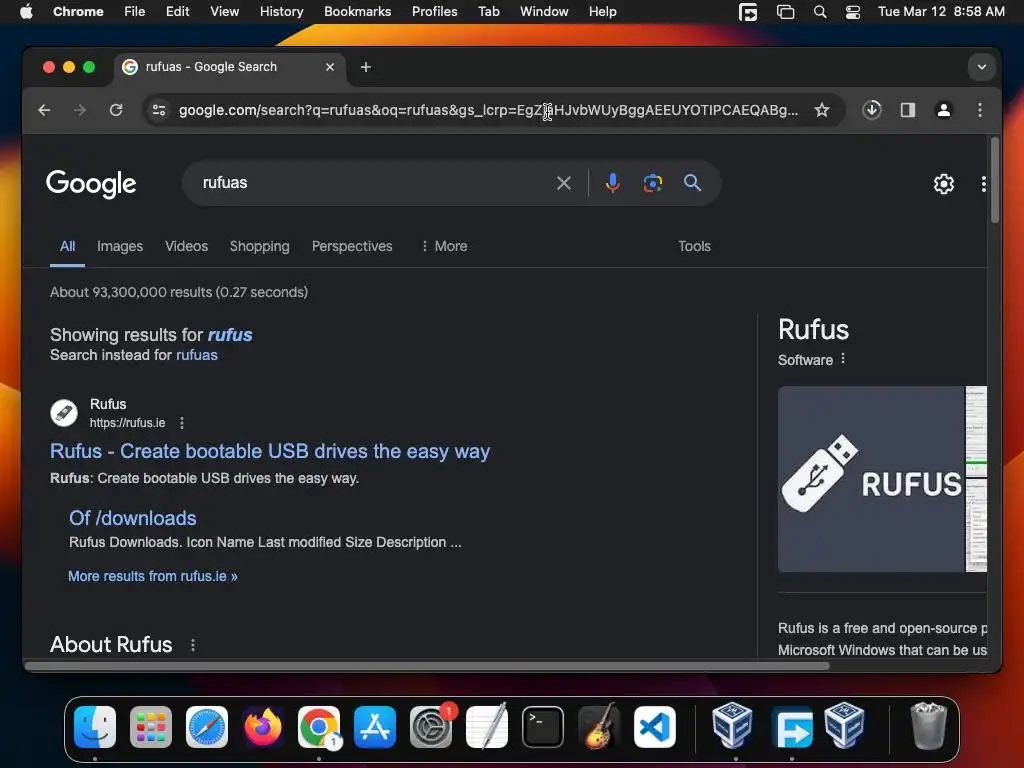Open options next to About Rufus
The width and height of the screenshot is (1024, 768).
coord(193,645)
